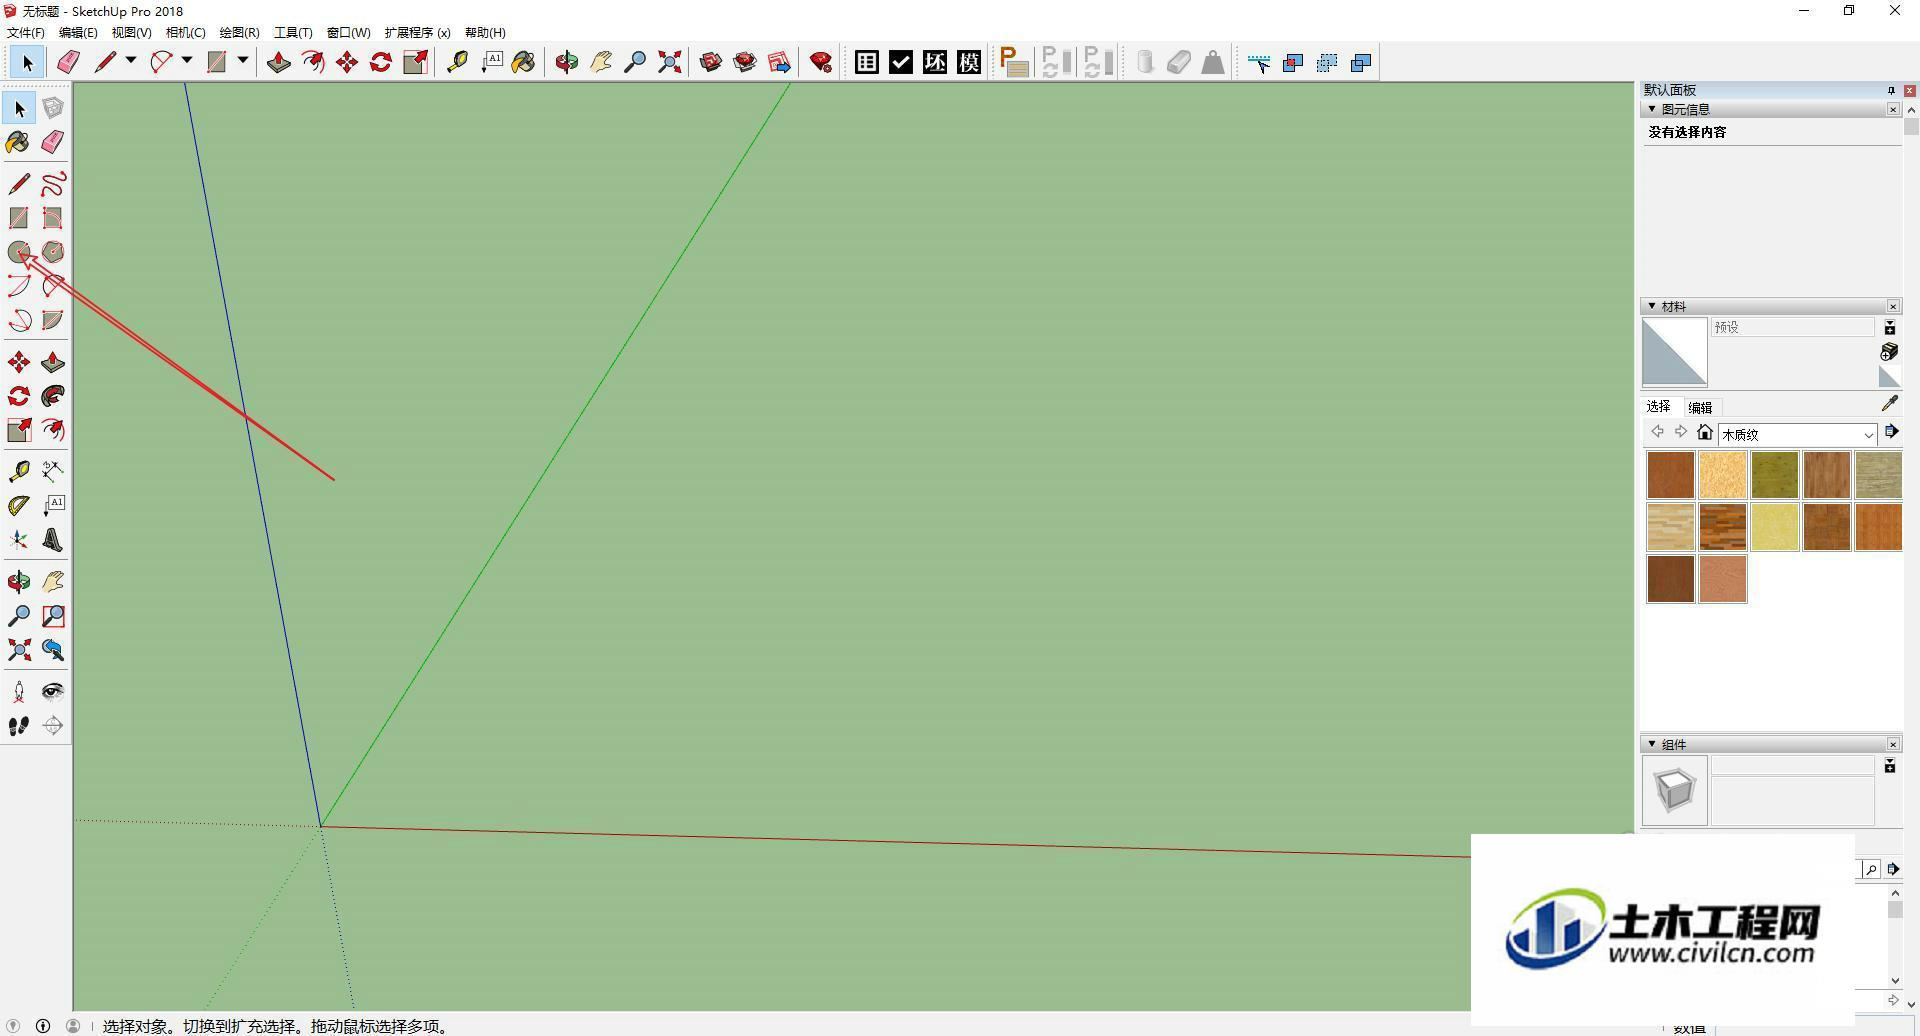Open the 相机(C) menu

[185, 32]
